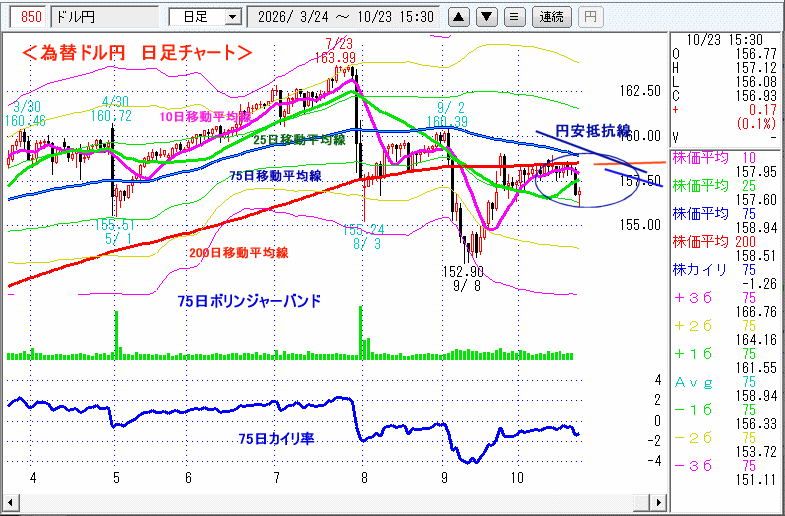
Task: Click the 9/2 160.39 label
Action: coord(447,115)
